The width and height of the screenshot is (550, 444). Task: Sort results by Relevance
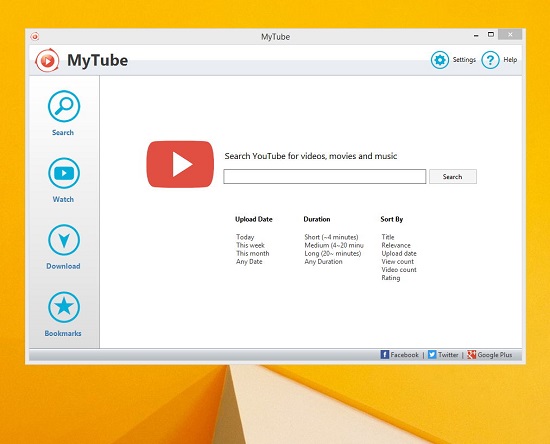coord(396,245)
